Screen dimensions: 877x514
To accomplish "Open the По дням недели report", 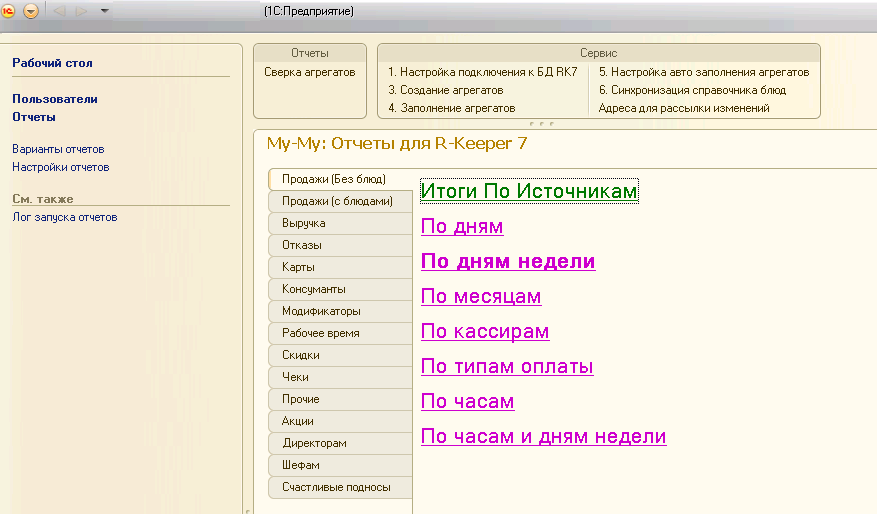I will 508,261.
